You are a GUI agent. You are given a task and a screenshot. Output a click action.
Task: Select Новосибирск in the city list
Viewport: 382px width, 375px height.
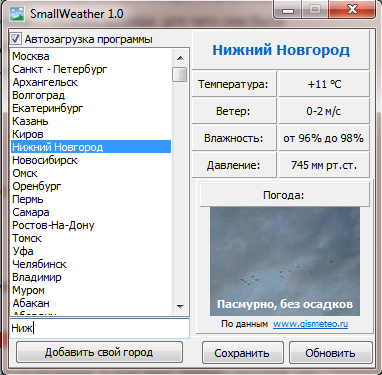click(91, 160)
